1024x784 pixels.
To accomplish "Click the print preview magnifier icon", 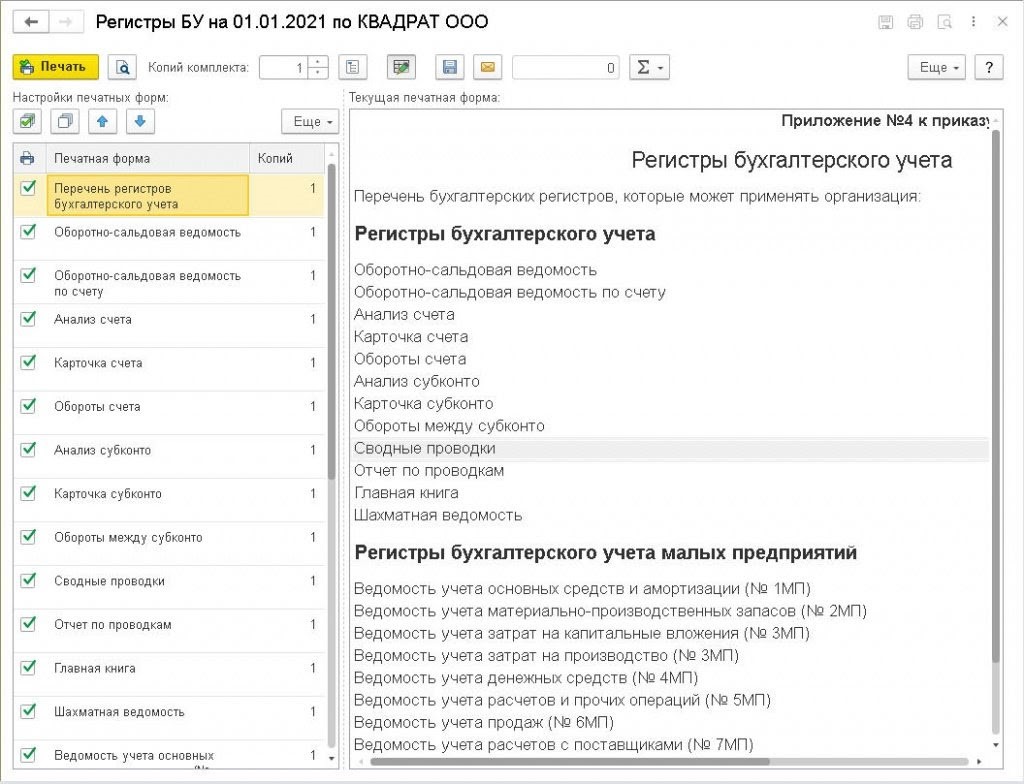I will [122, 67].
